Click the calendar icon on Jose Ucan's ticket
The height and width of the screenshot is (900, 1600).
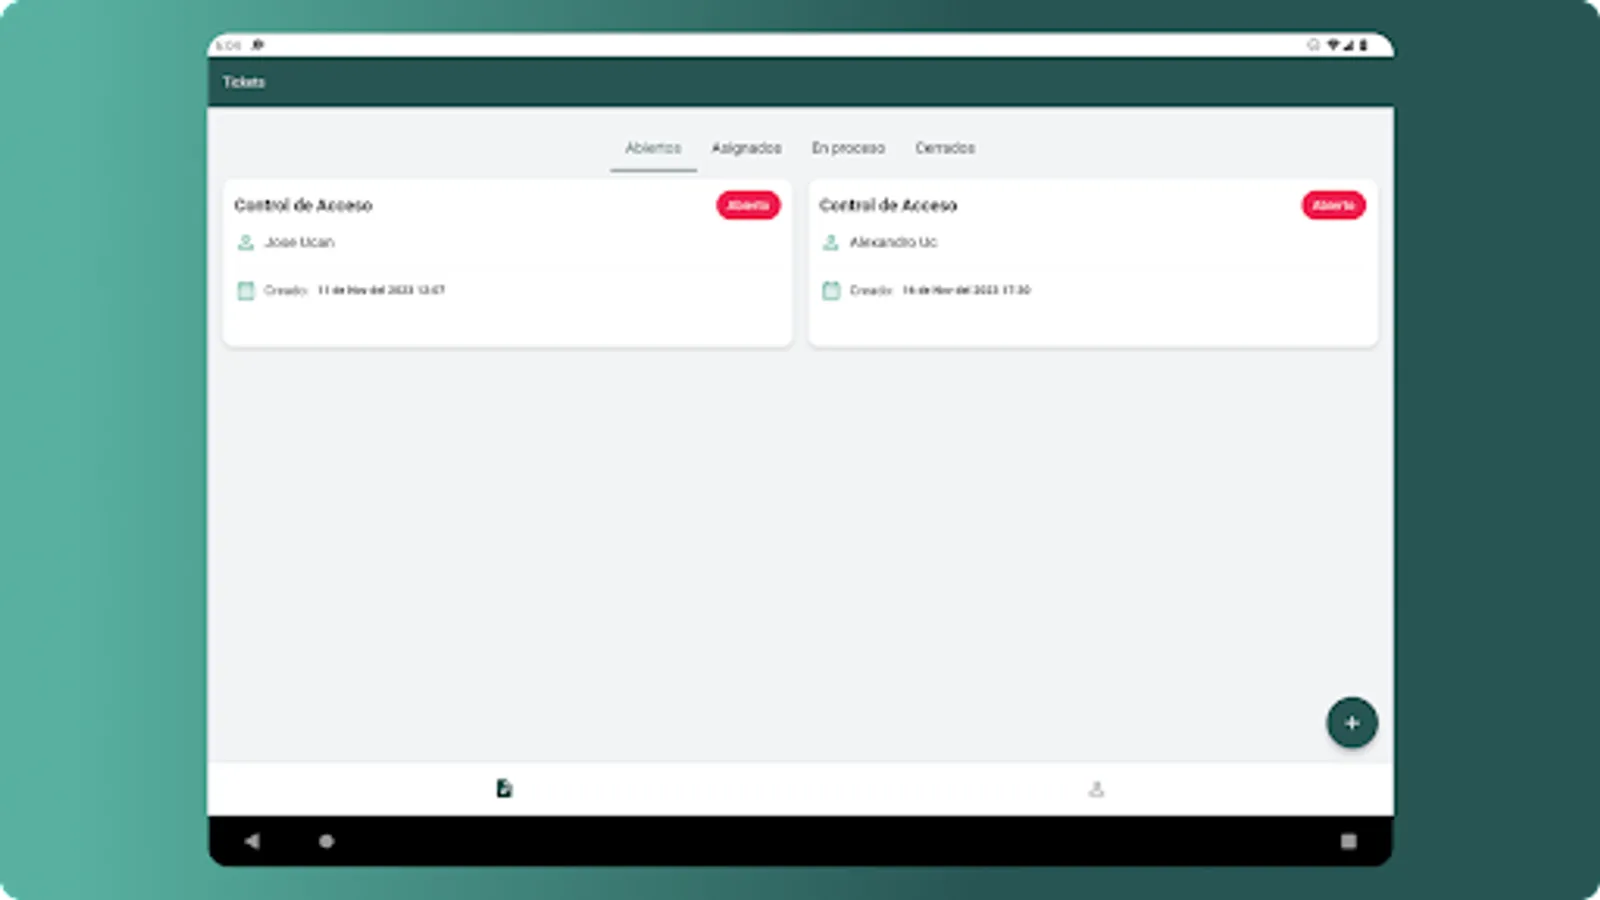245,290
